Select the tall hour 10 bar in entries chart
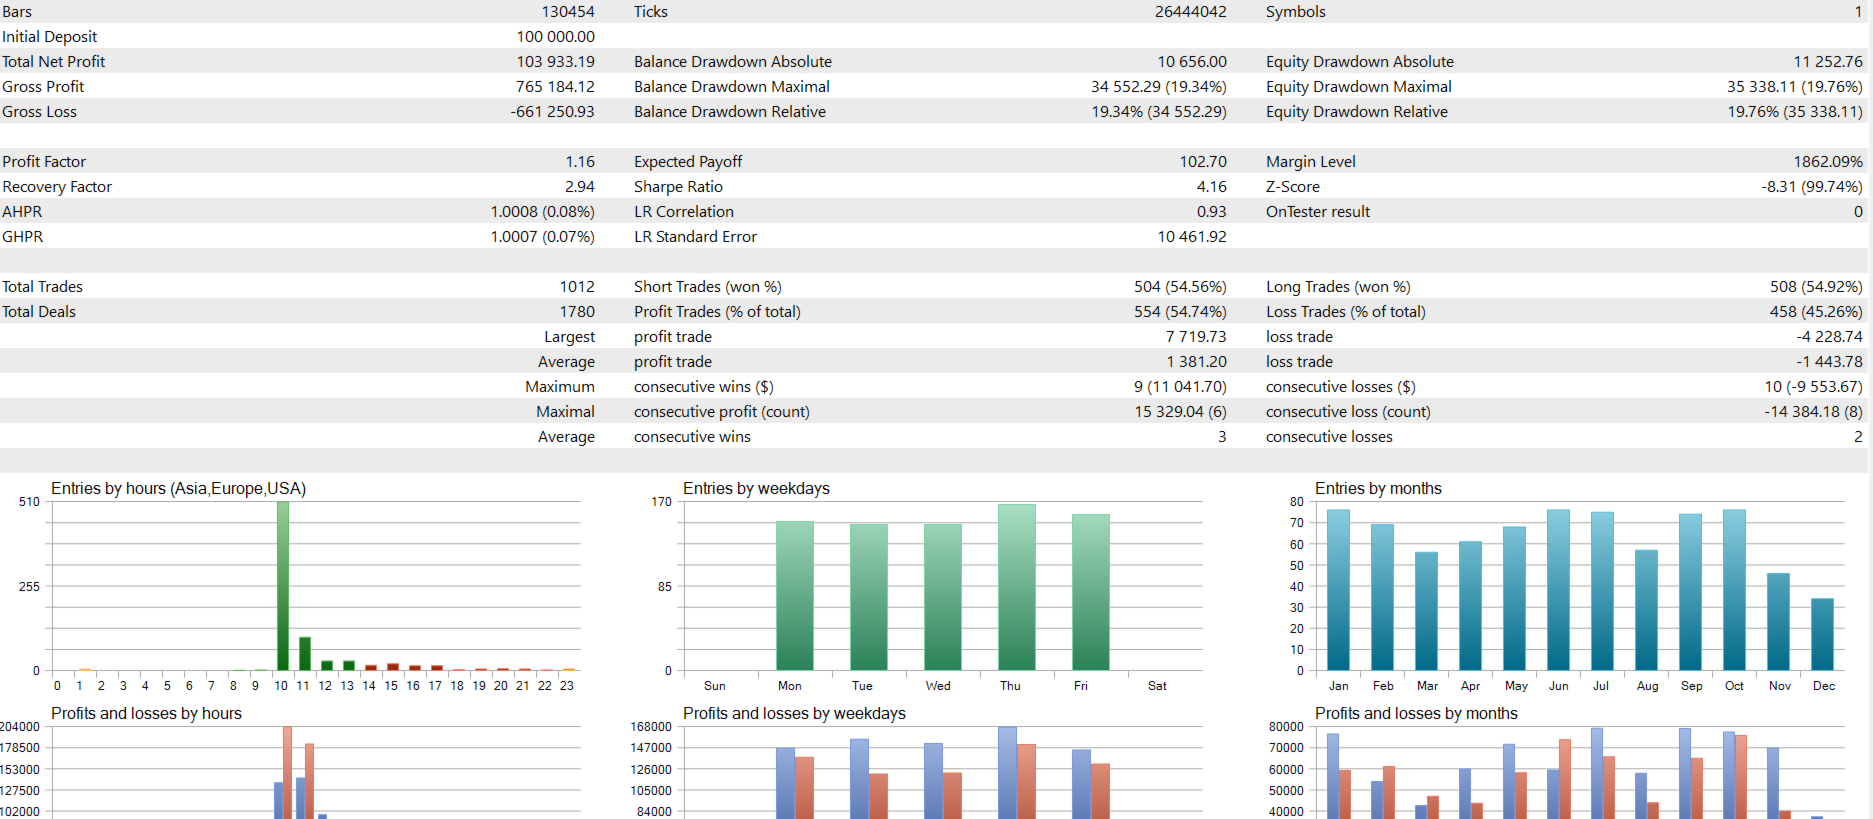 (283, 586)
